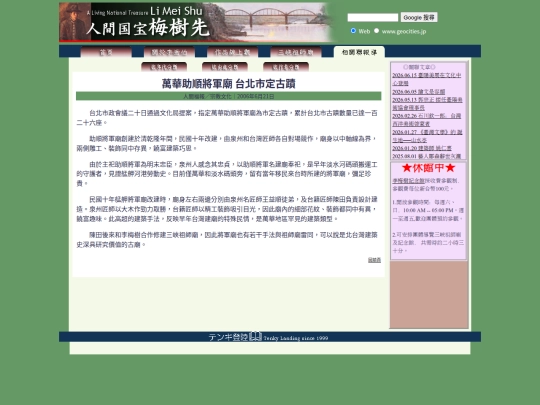Click the テンキ登陸 Tenky Landing footer logo
540x405 pixels.
268,337
